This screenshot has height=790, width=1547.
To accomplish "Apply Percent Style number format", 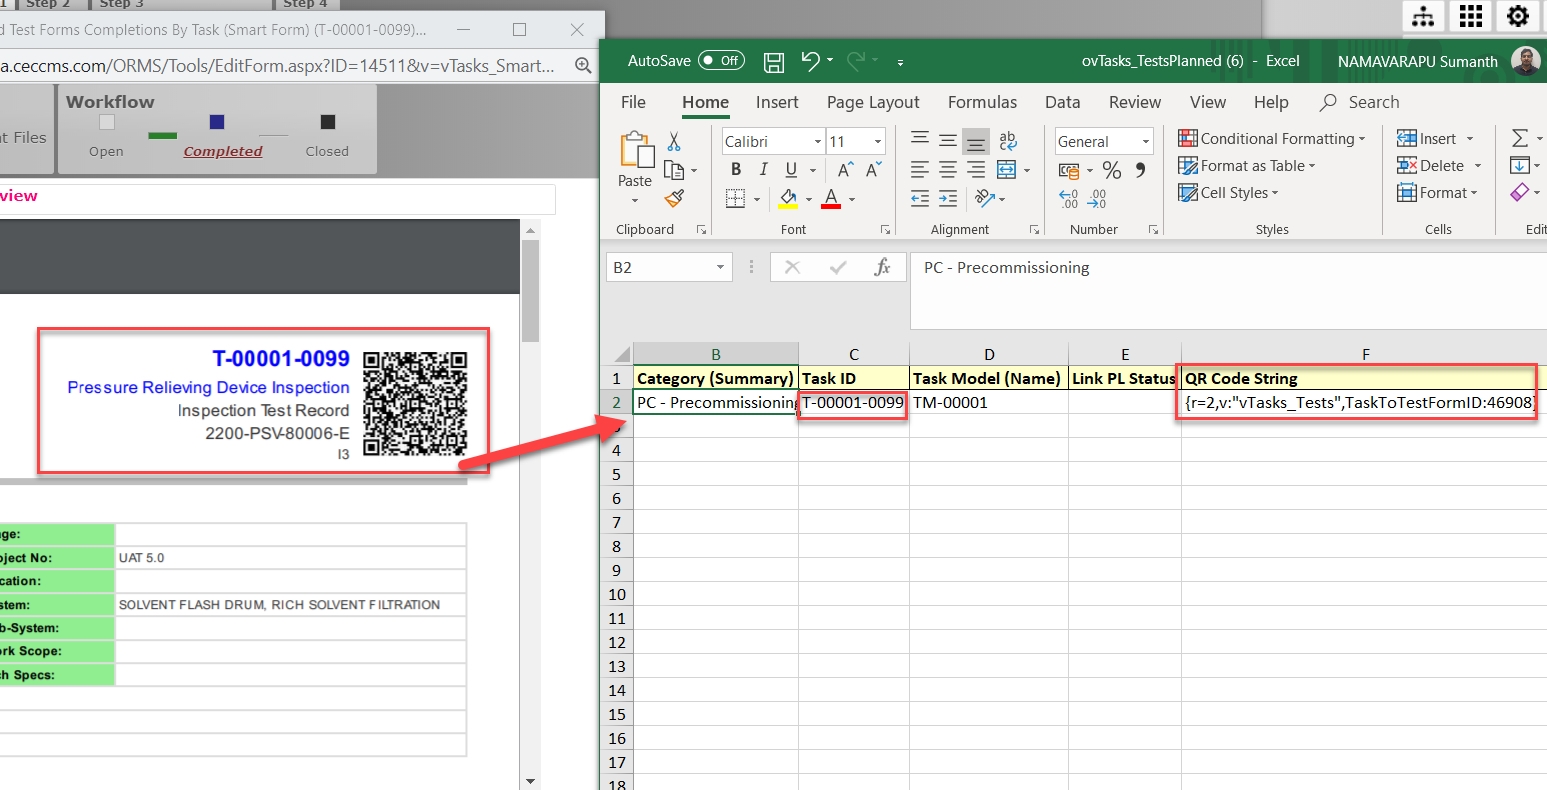I will 1112,171.
